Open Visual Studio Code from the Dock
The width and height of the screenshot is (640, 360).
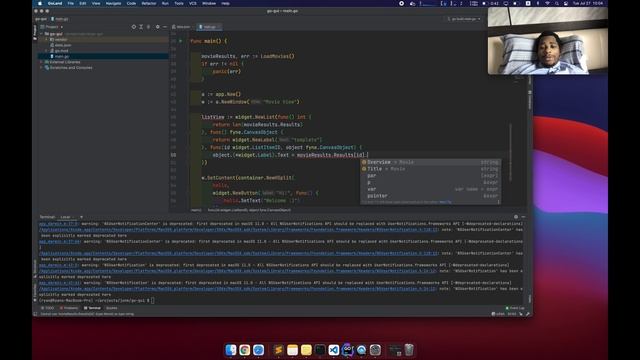pos(333,350)
